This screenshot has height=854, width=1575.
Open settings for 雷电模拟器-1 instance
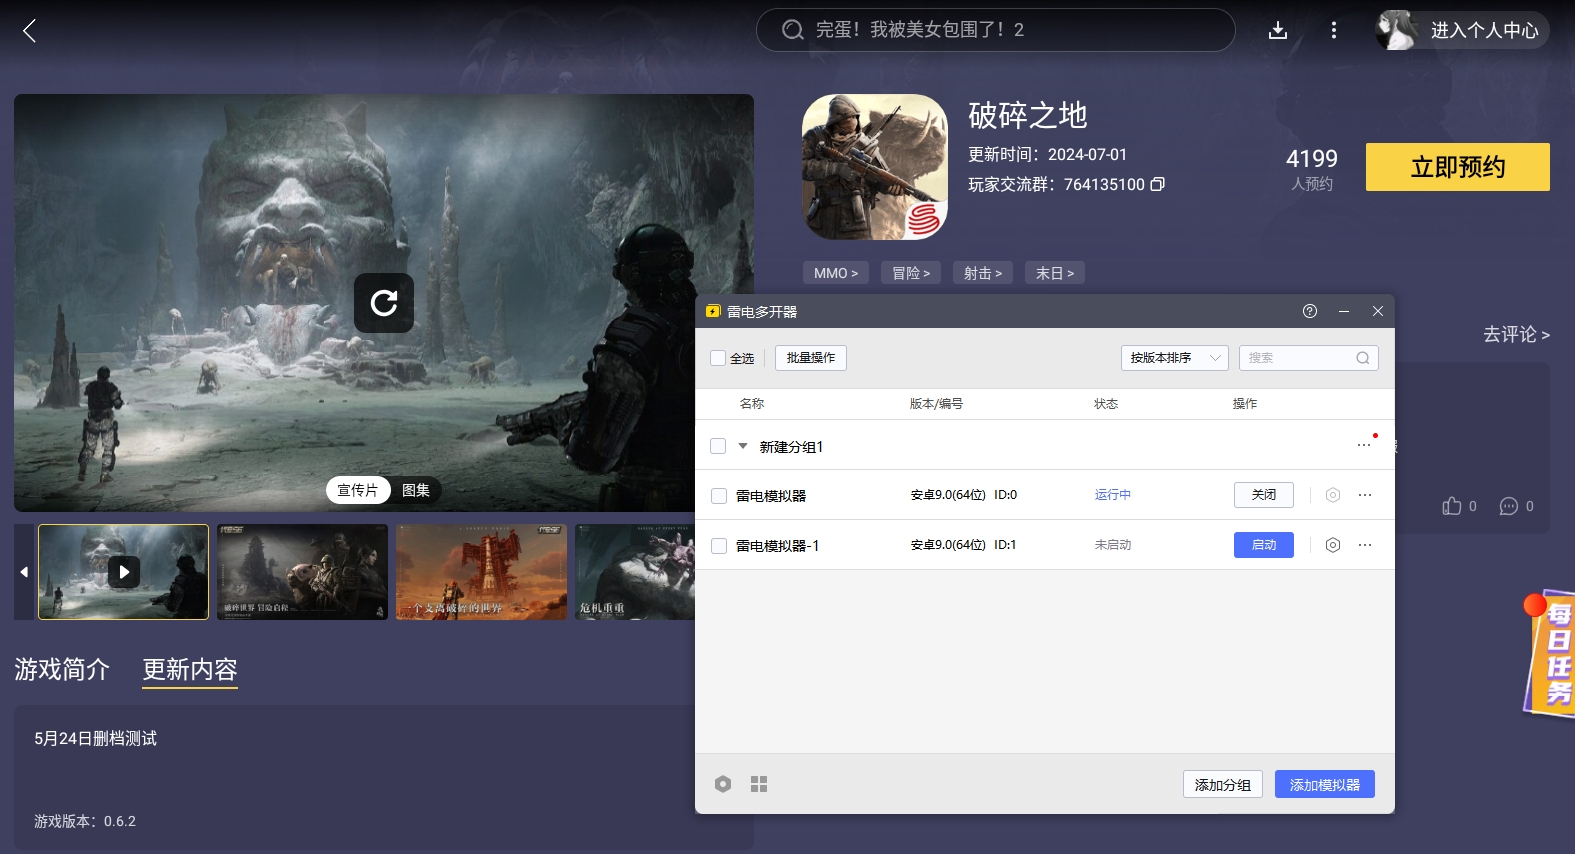[x=1332, y=545]
